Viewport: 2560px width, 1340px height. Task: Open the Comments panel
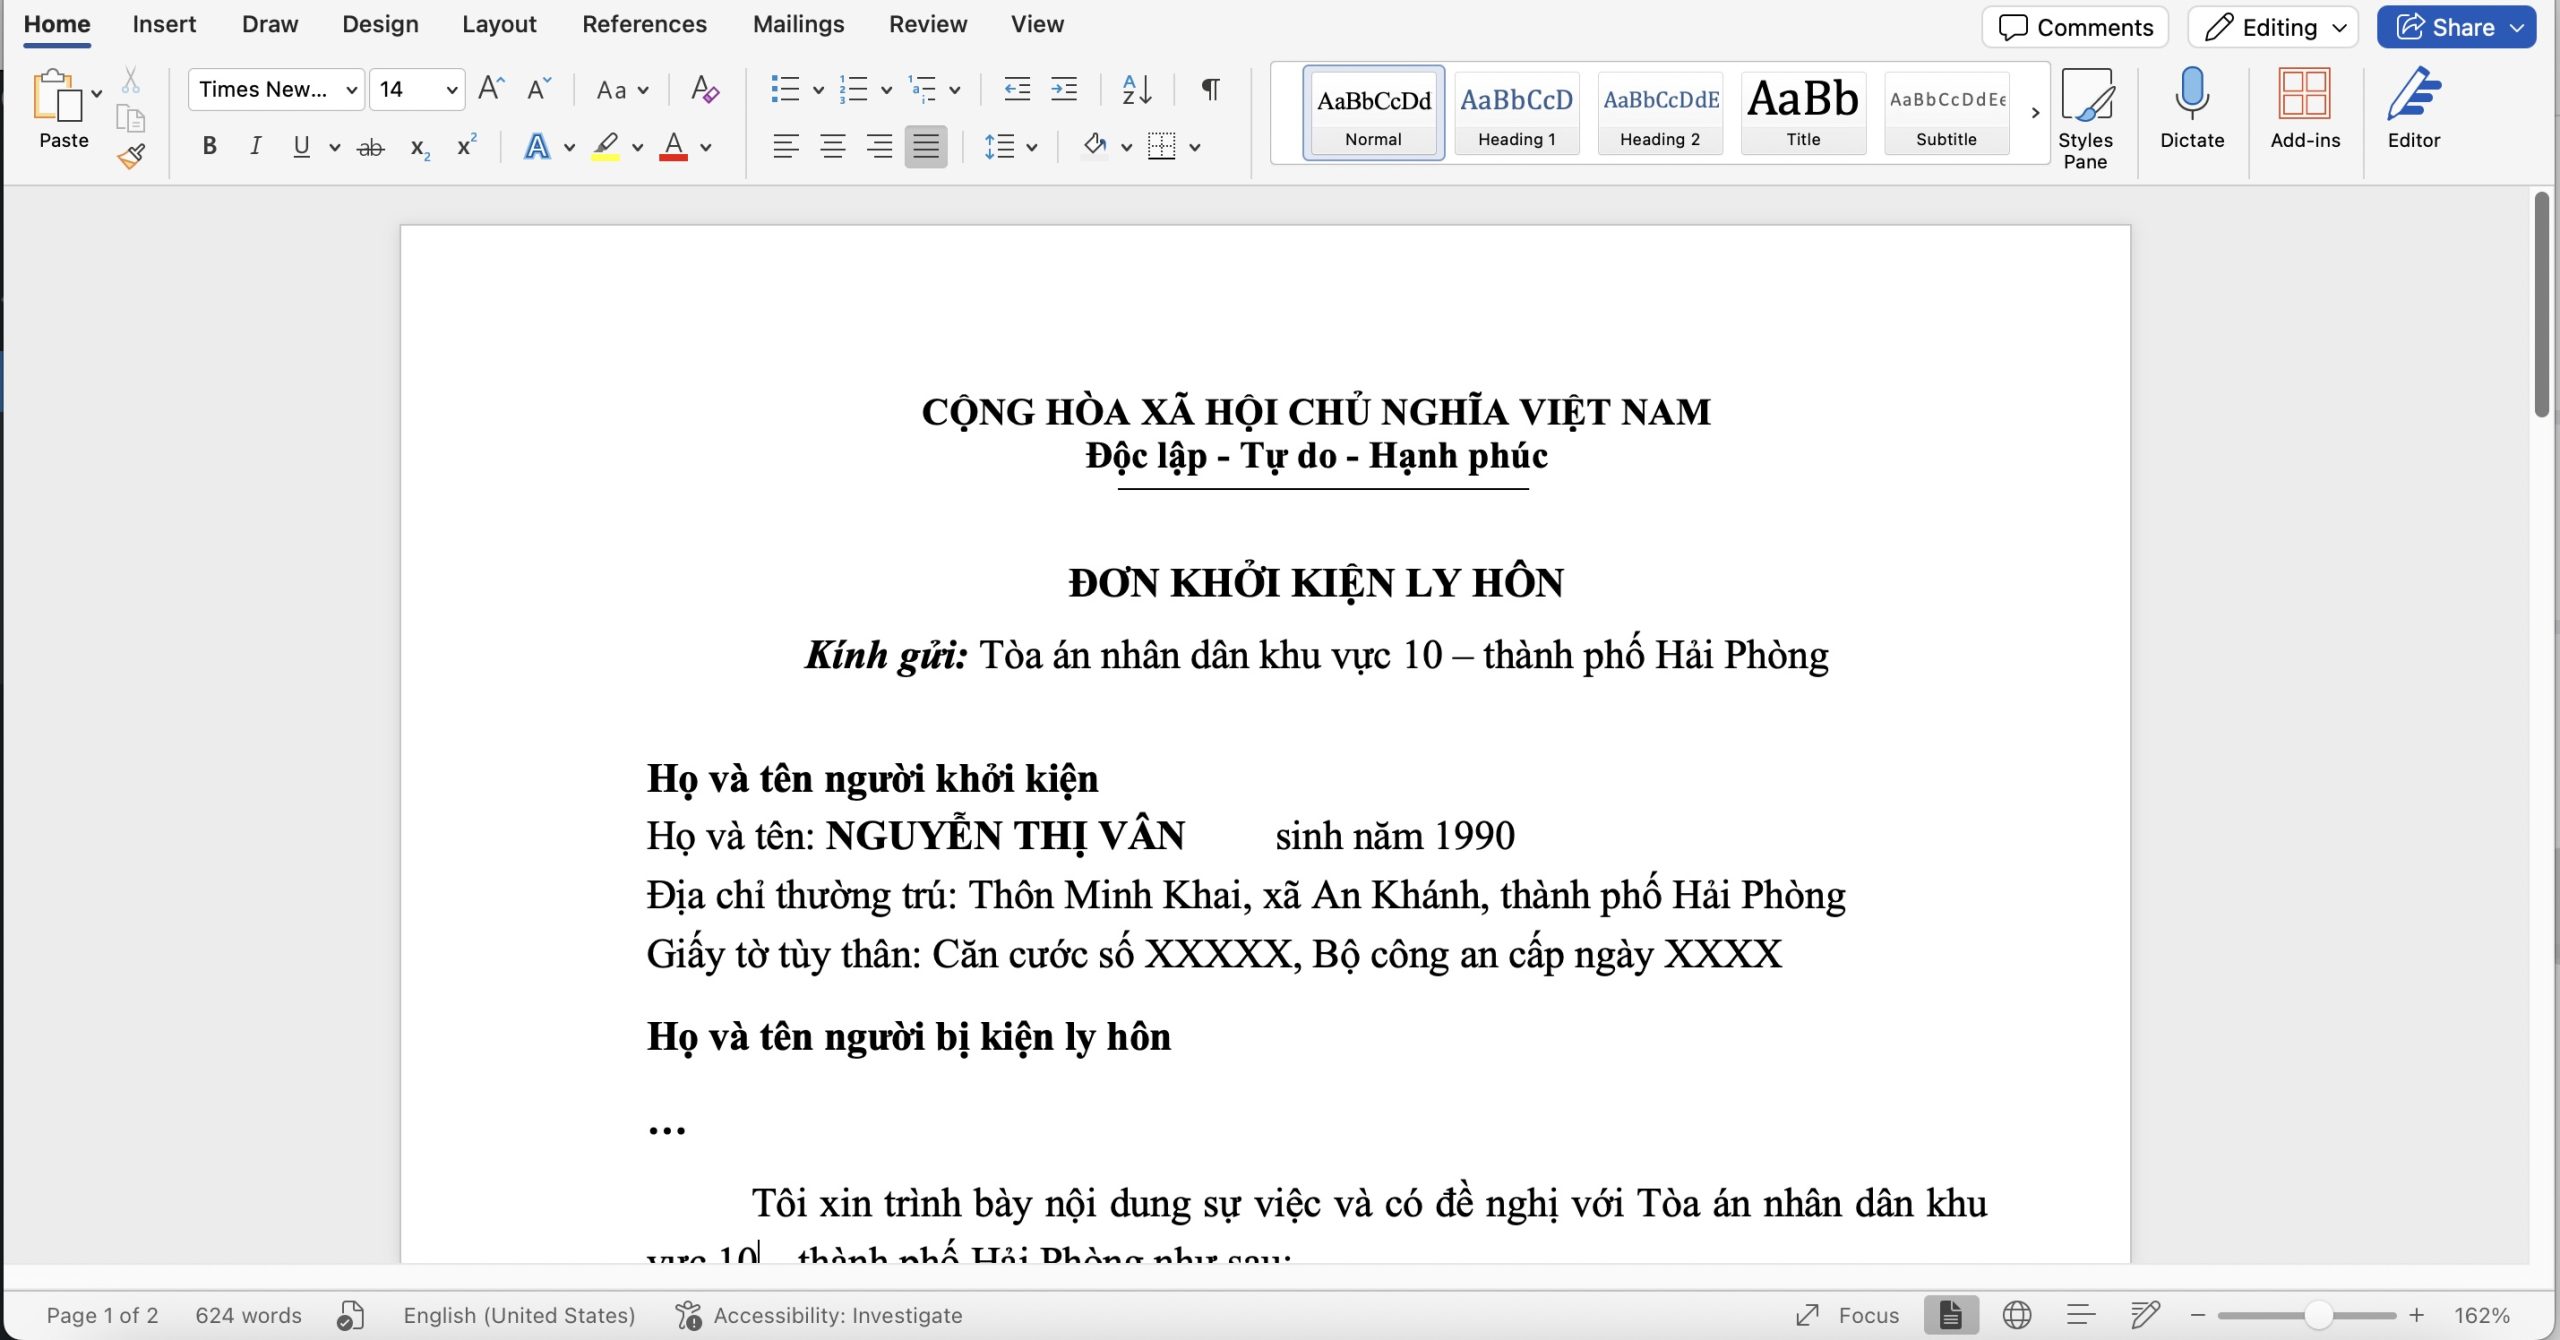[2074, 27]
